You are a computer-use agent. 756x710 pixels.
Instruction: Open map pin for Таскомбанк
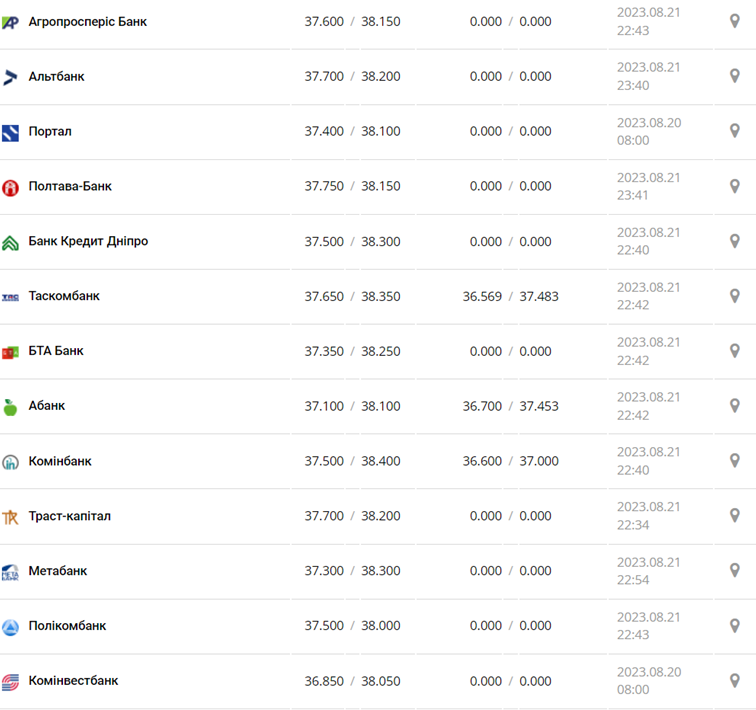click(x=734, y=296)
